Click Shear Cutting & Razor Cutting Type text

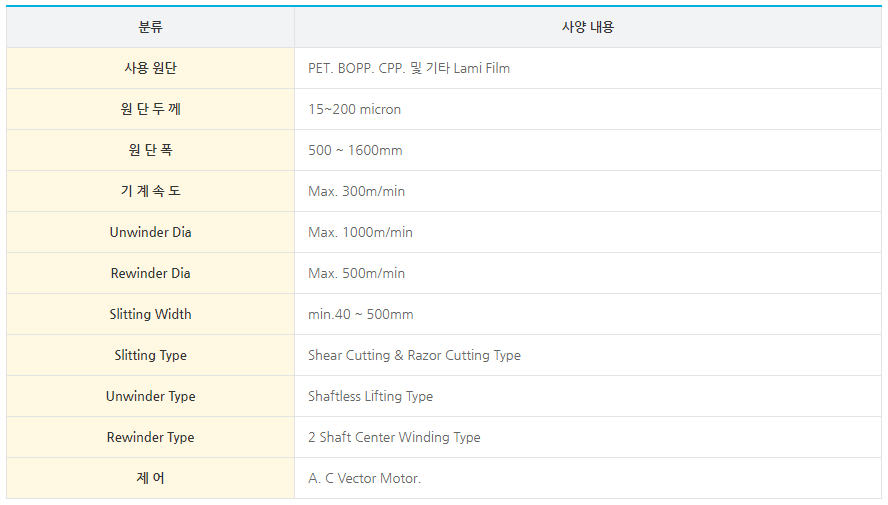pyautogui.click(x=414, y=356)
